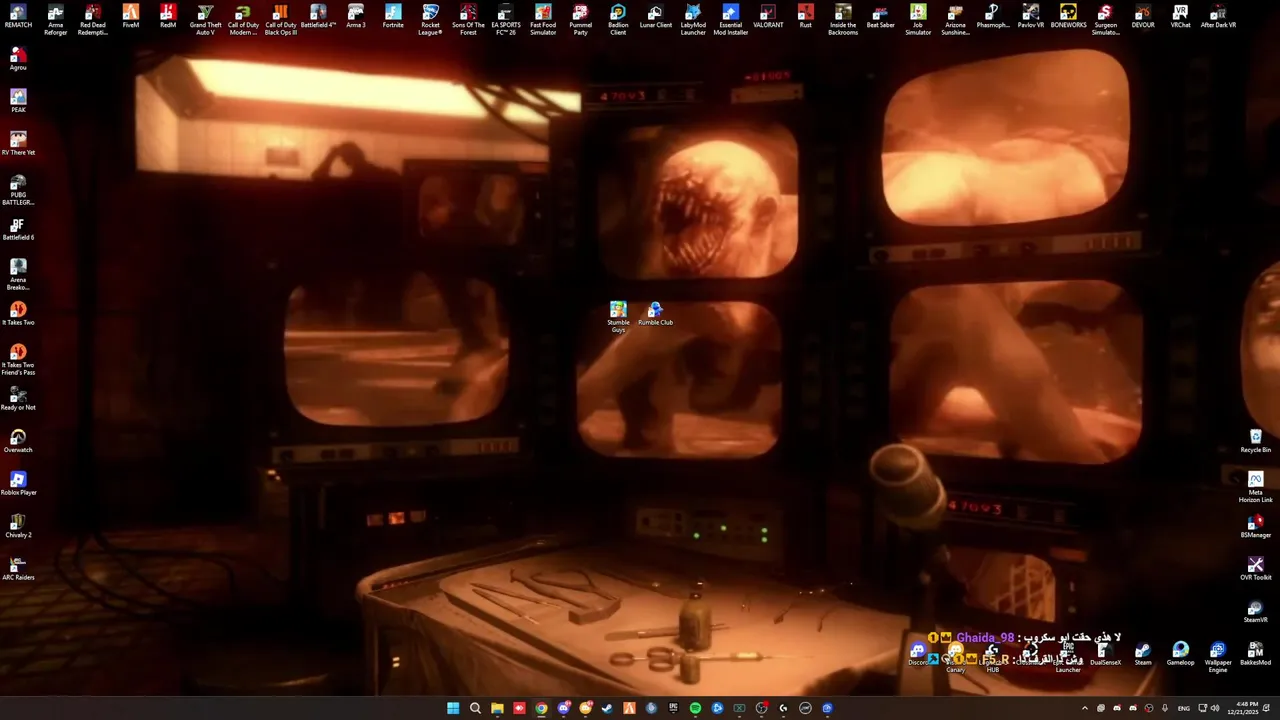1280x720 pixels.
Task: Select the BONEWORKS desktop icon
Action: tap(1068, 17)
